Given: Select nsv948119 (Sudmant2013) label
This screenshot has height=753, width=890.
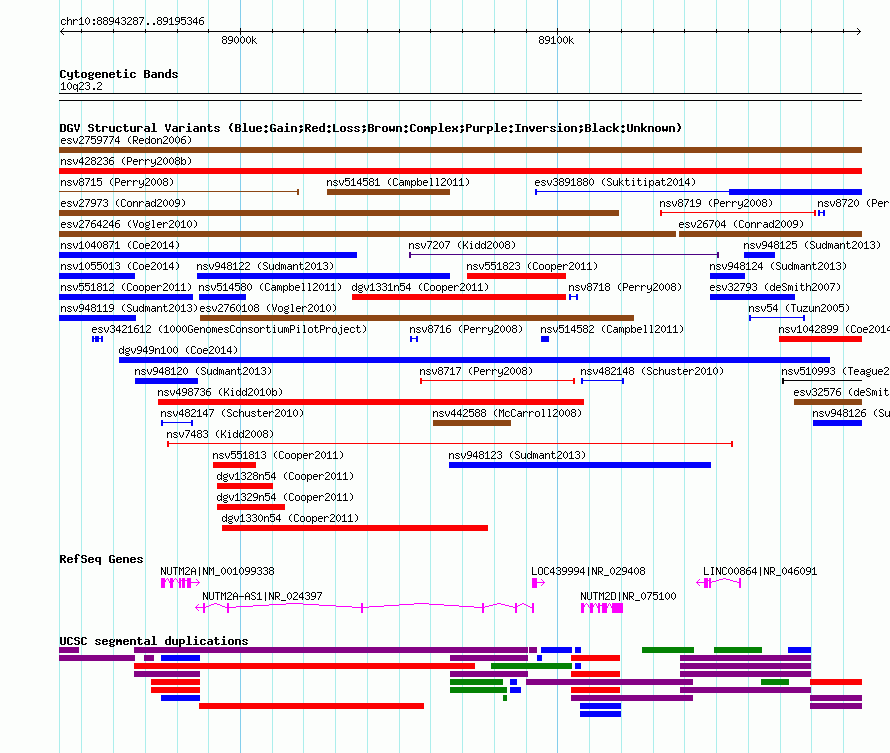Looking at the screenshot, I should click(128, 308).
